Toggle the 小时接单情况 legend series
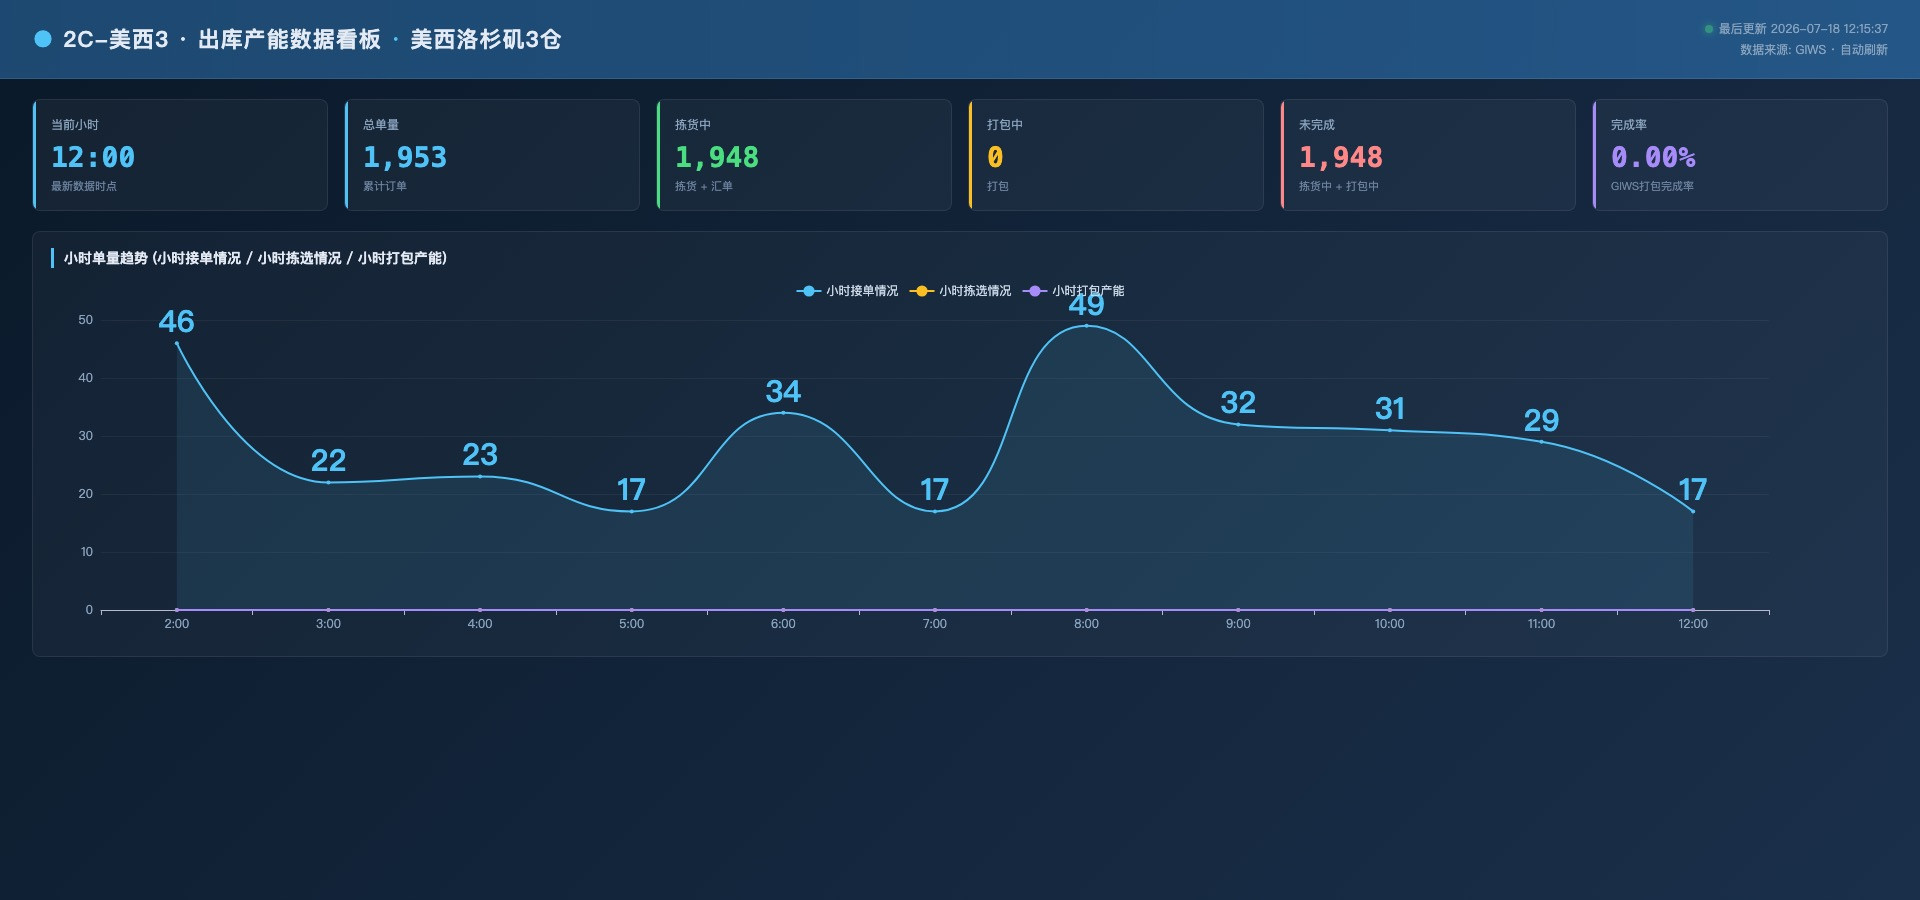1920x900 pixels. pyautogui.click(x=847, y=291)
